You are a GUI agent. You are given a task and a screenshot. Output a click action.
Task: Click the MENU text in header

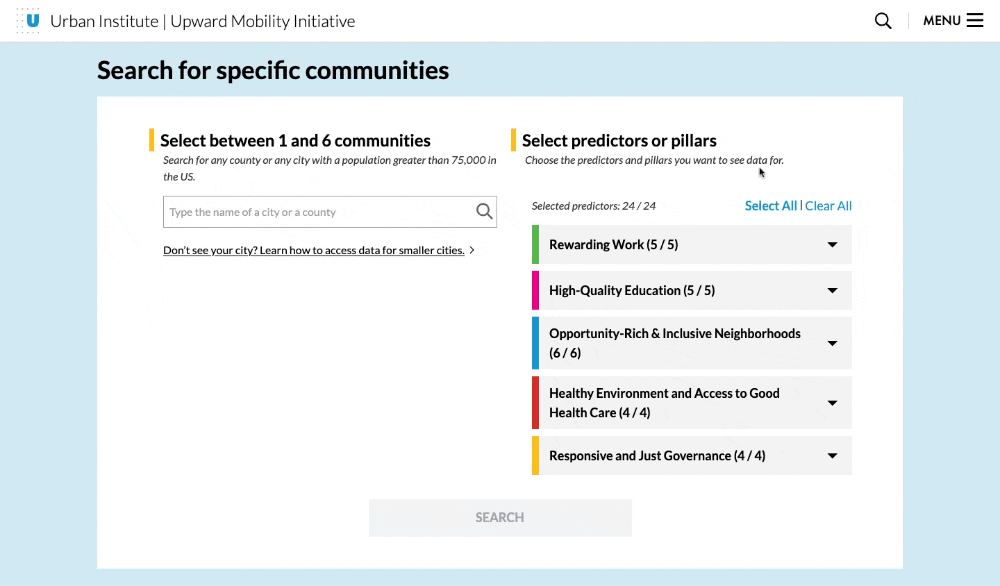941,21
